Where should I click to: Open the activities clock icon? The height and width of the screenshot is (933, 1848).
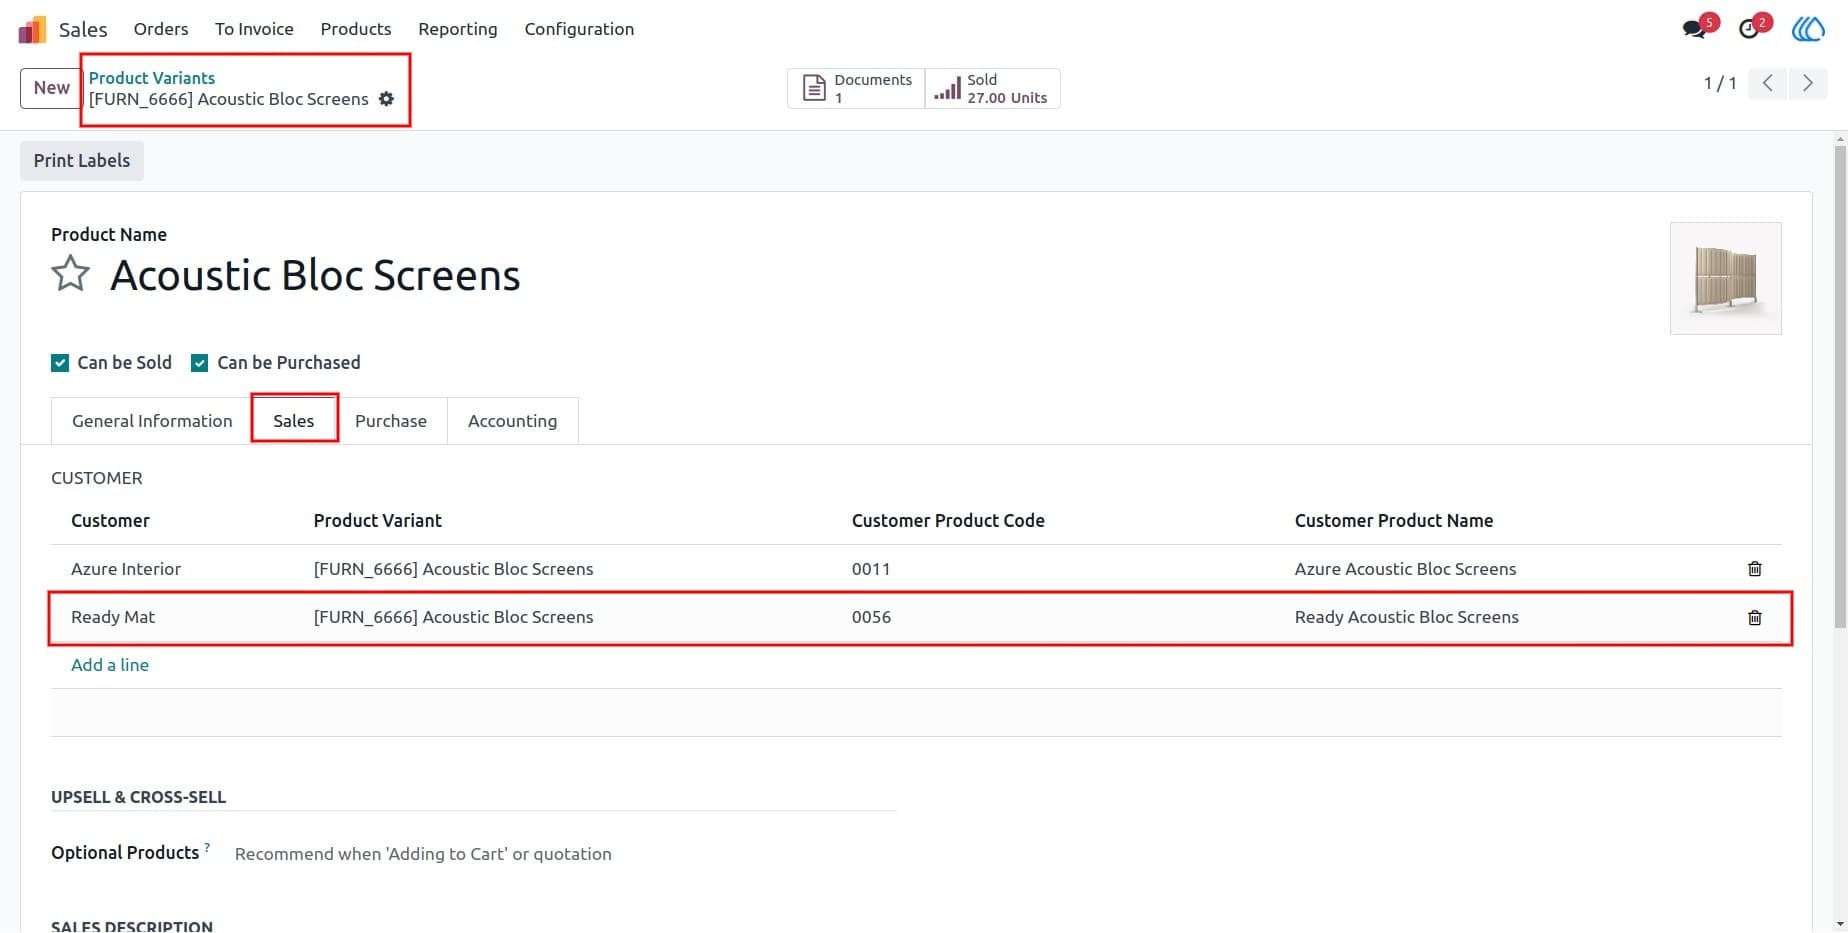(x=1749, y=29)
